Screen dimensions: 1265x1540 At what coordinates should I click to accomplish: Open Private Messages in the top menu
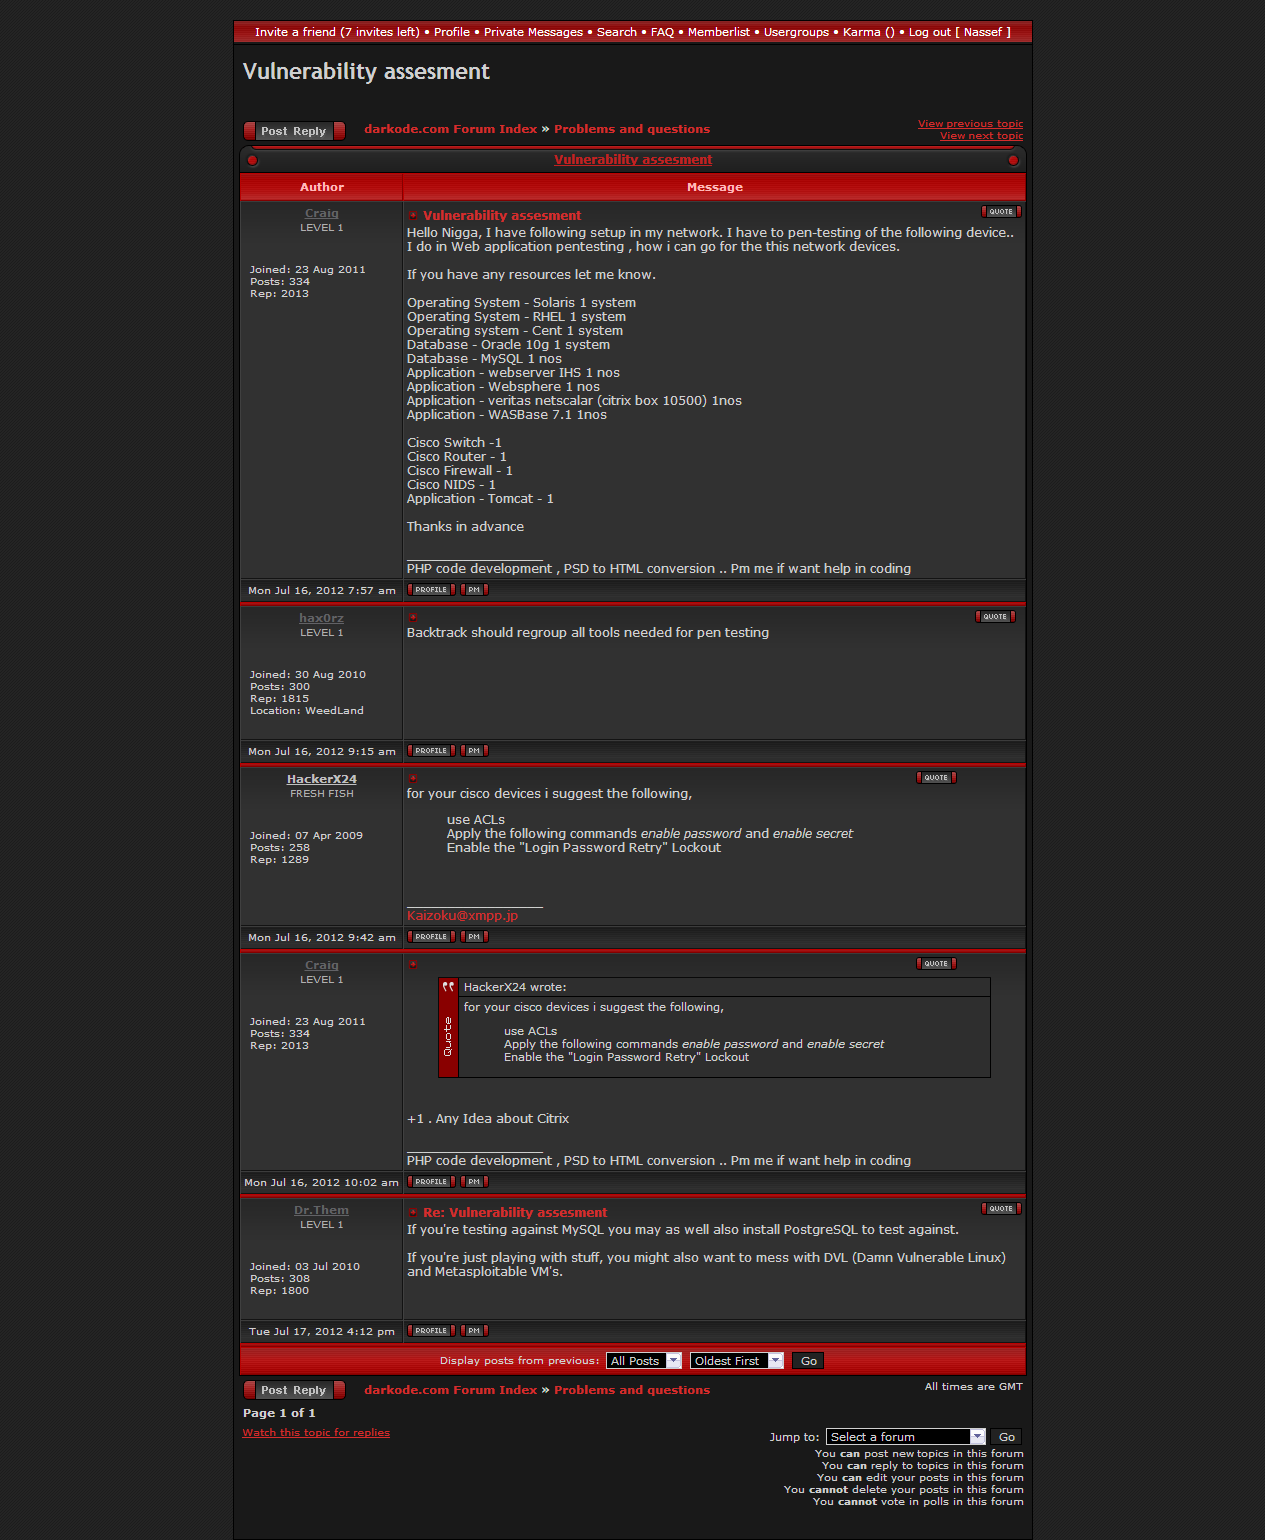pos(533,32)
